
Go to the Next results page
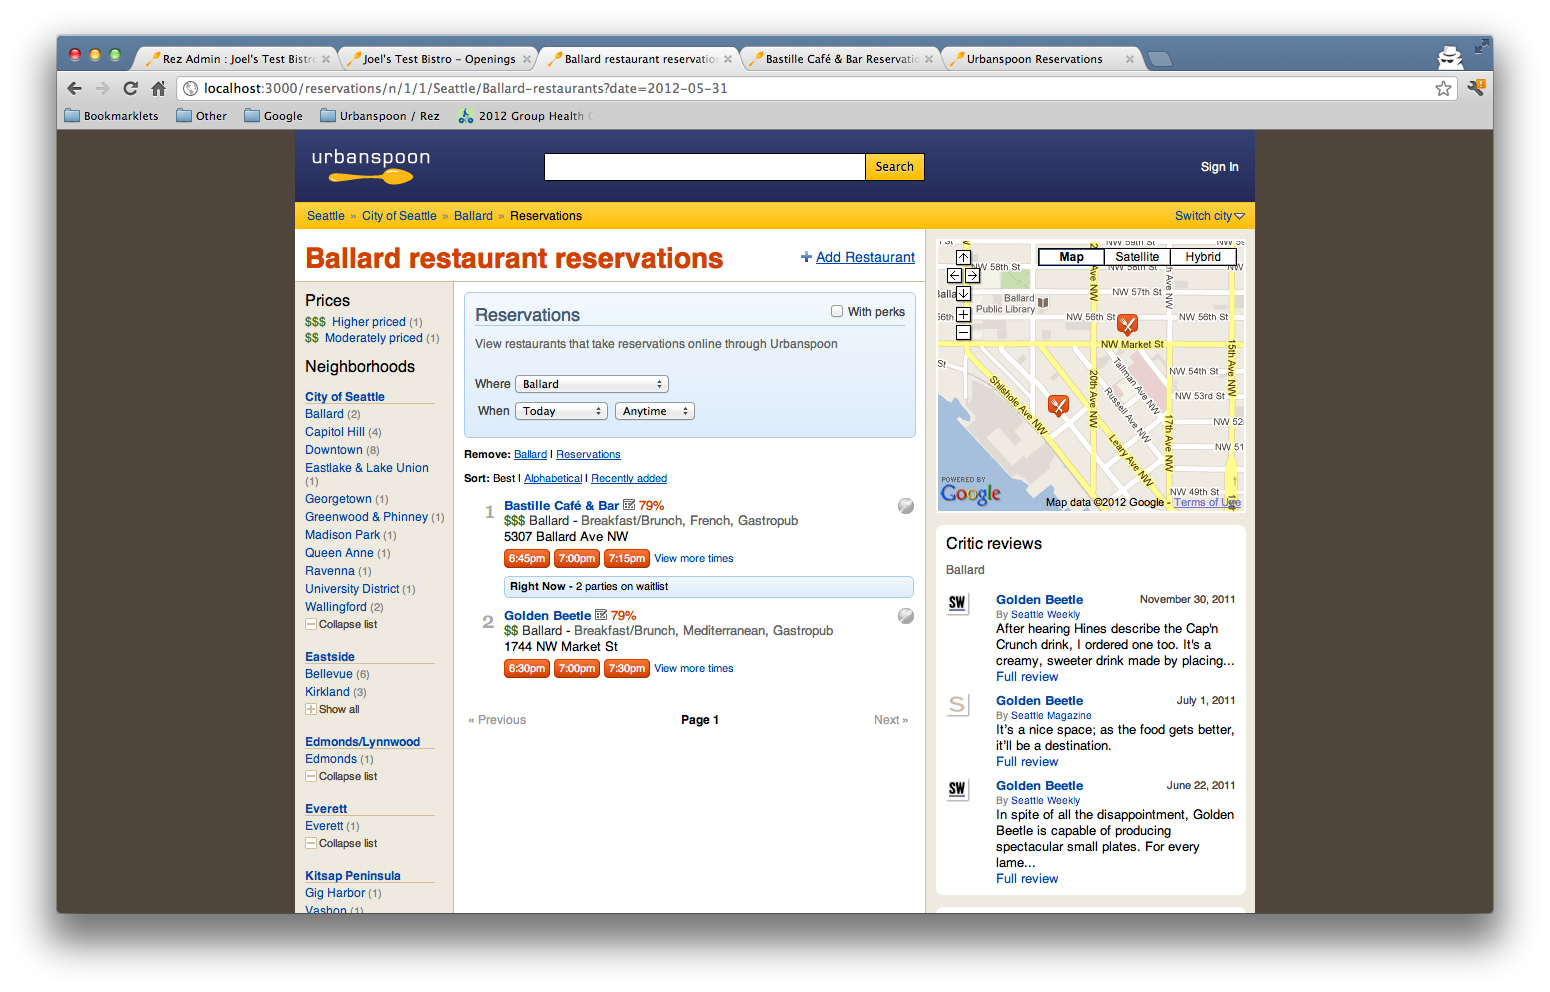tap(891, 720)
